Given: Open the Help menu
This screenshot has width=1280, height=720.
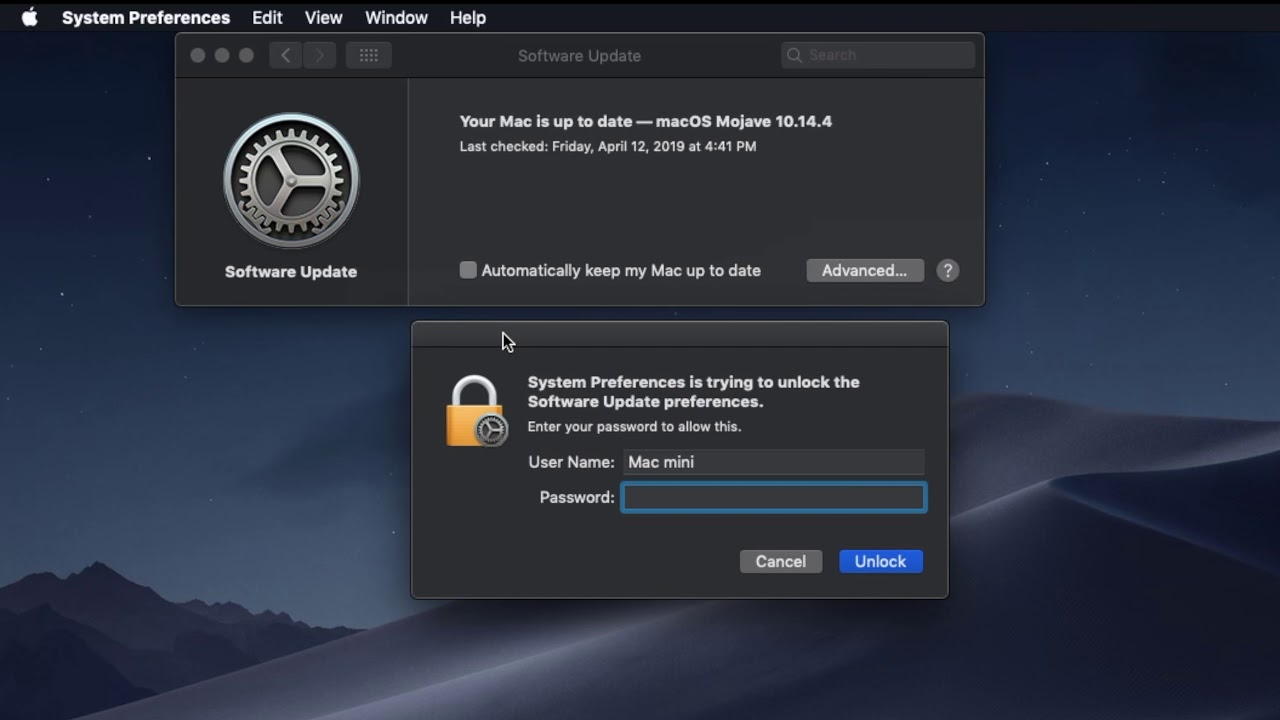Looking at the screenshot, I should click(467, 17).
